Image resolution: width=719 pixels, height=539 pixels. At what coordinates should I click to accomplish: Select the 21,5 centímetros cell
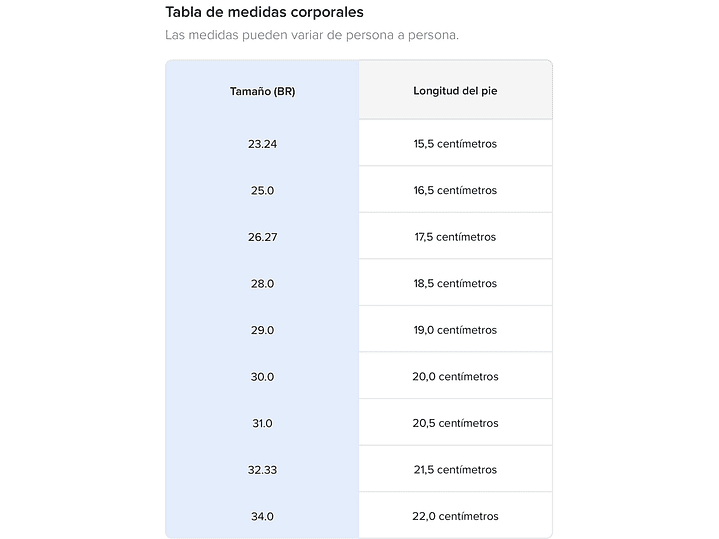455,470
